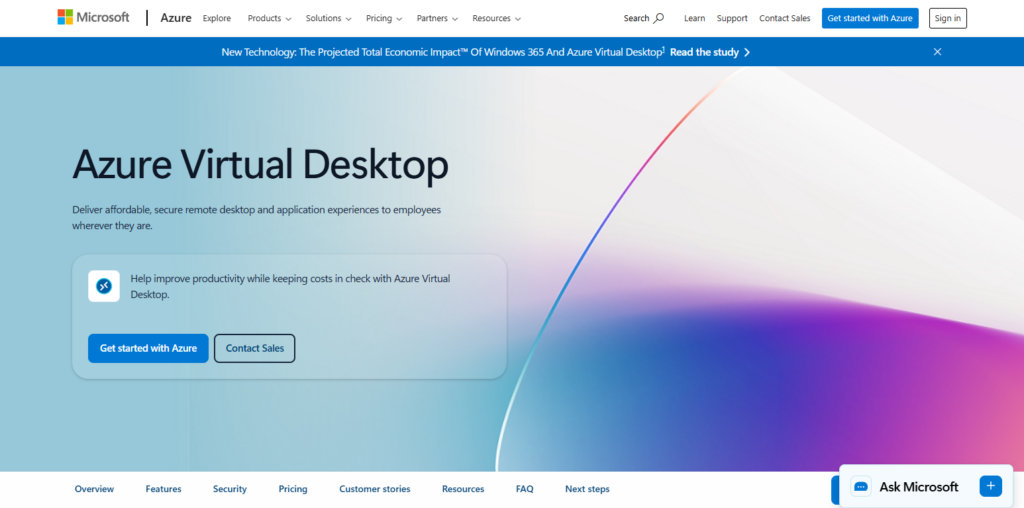Viewport: 1024px width, 508px height.
Task: Open the Explore menu item
Action: click(217, 18)
